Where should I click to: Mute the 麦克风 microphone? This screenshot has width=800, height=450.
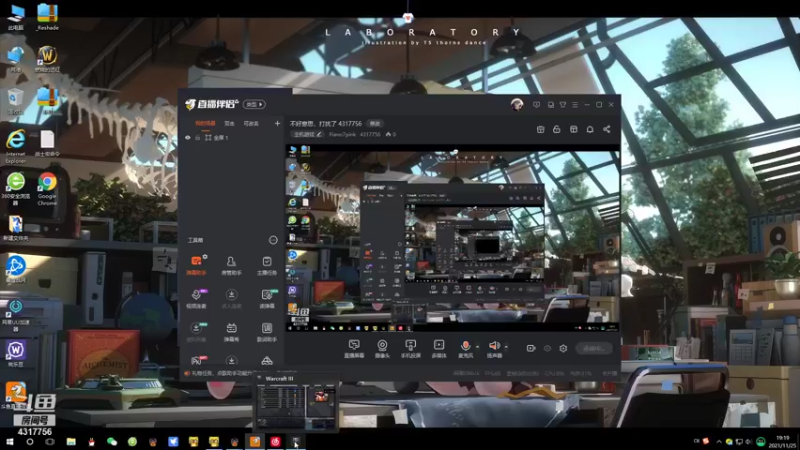click(465, 348)
